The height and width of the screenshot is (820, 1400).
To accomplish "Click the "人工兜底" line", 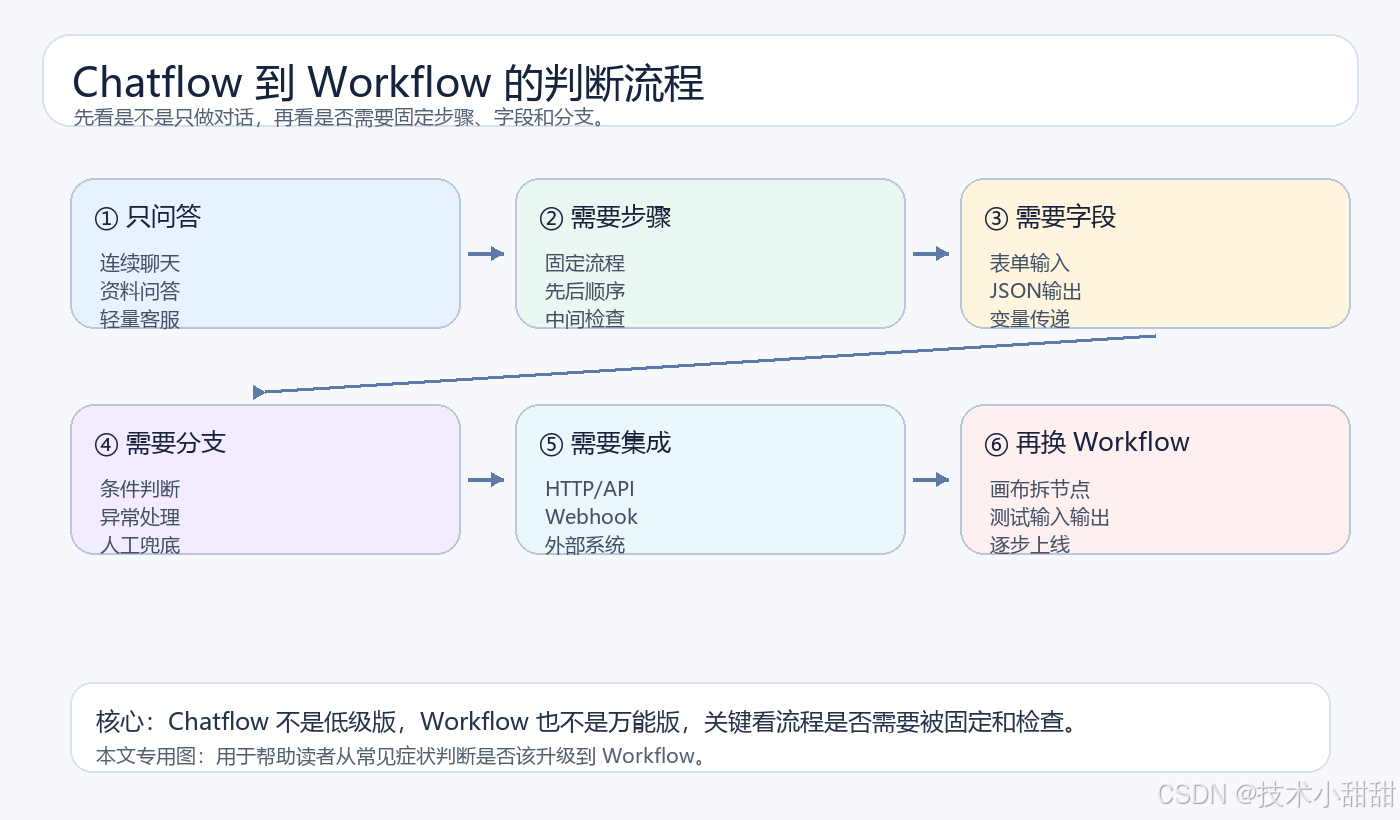I will (x=140, y=545).
